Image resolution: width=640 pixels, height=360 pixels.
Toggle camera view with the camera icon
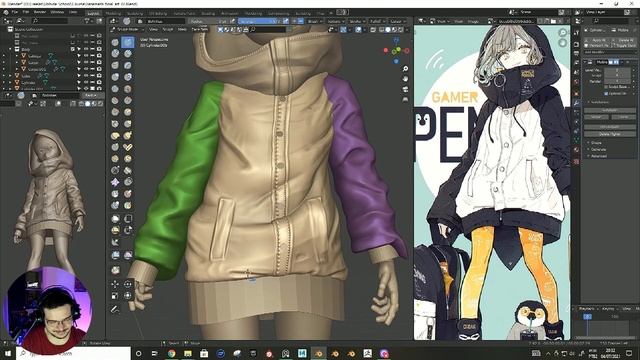[x=405, y=89]
